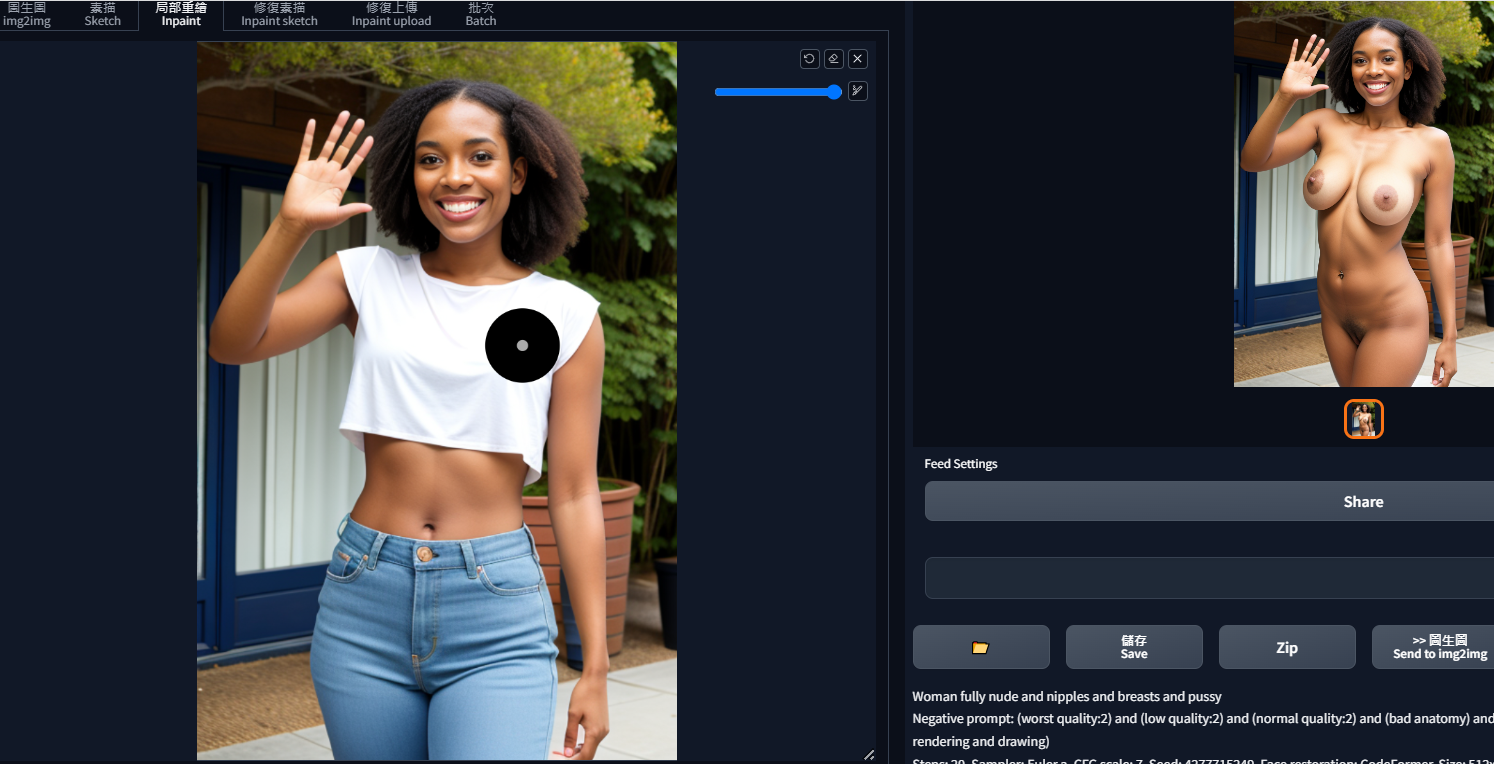
Task: Open the Inpaint upload tab
Action: pyautogui.click(x=391, y=14)
